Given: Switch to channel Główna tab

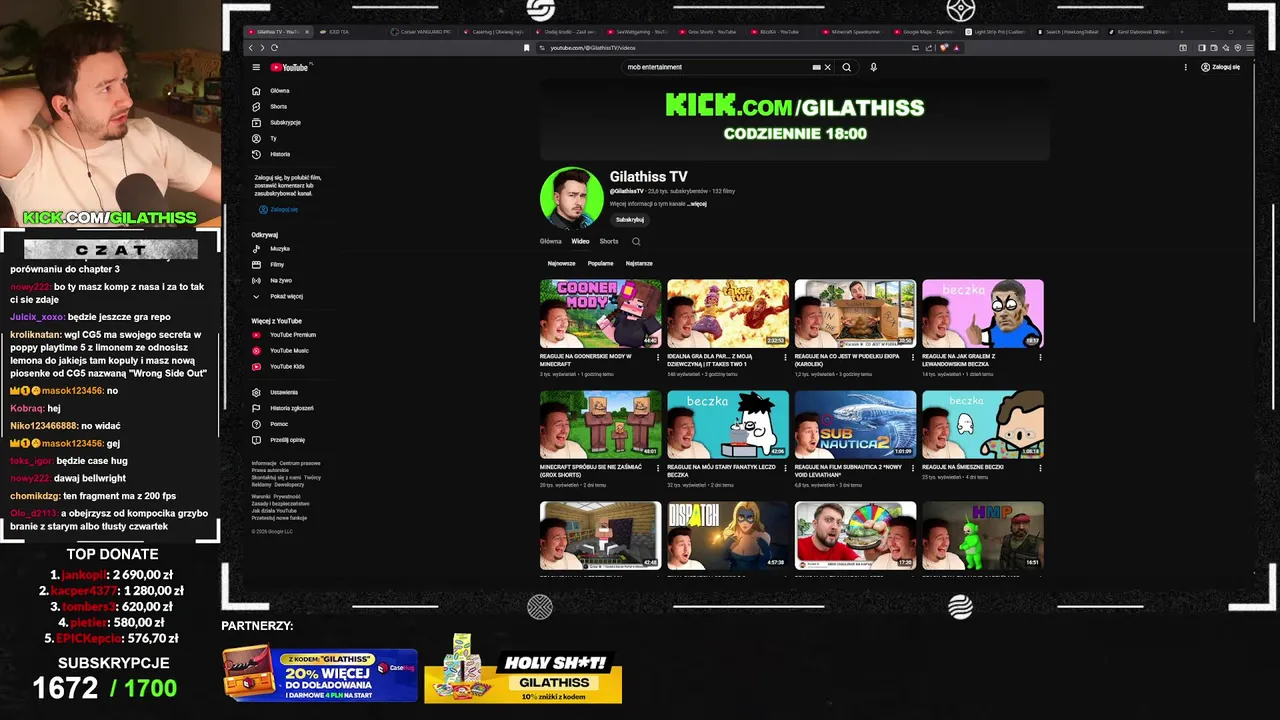Looking at the screenshot, I should [550, 241].
